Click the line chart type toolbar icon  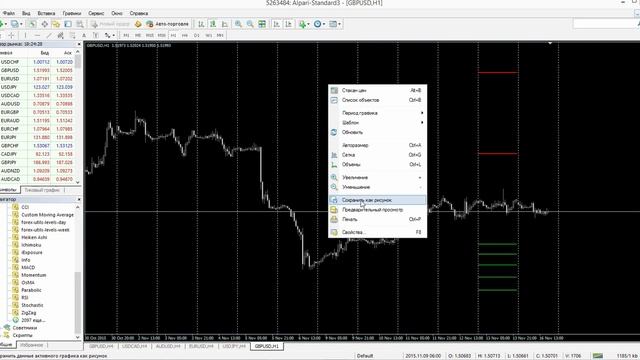225,24
